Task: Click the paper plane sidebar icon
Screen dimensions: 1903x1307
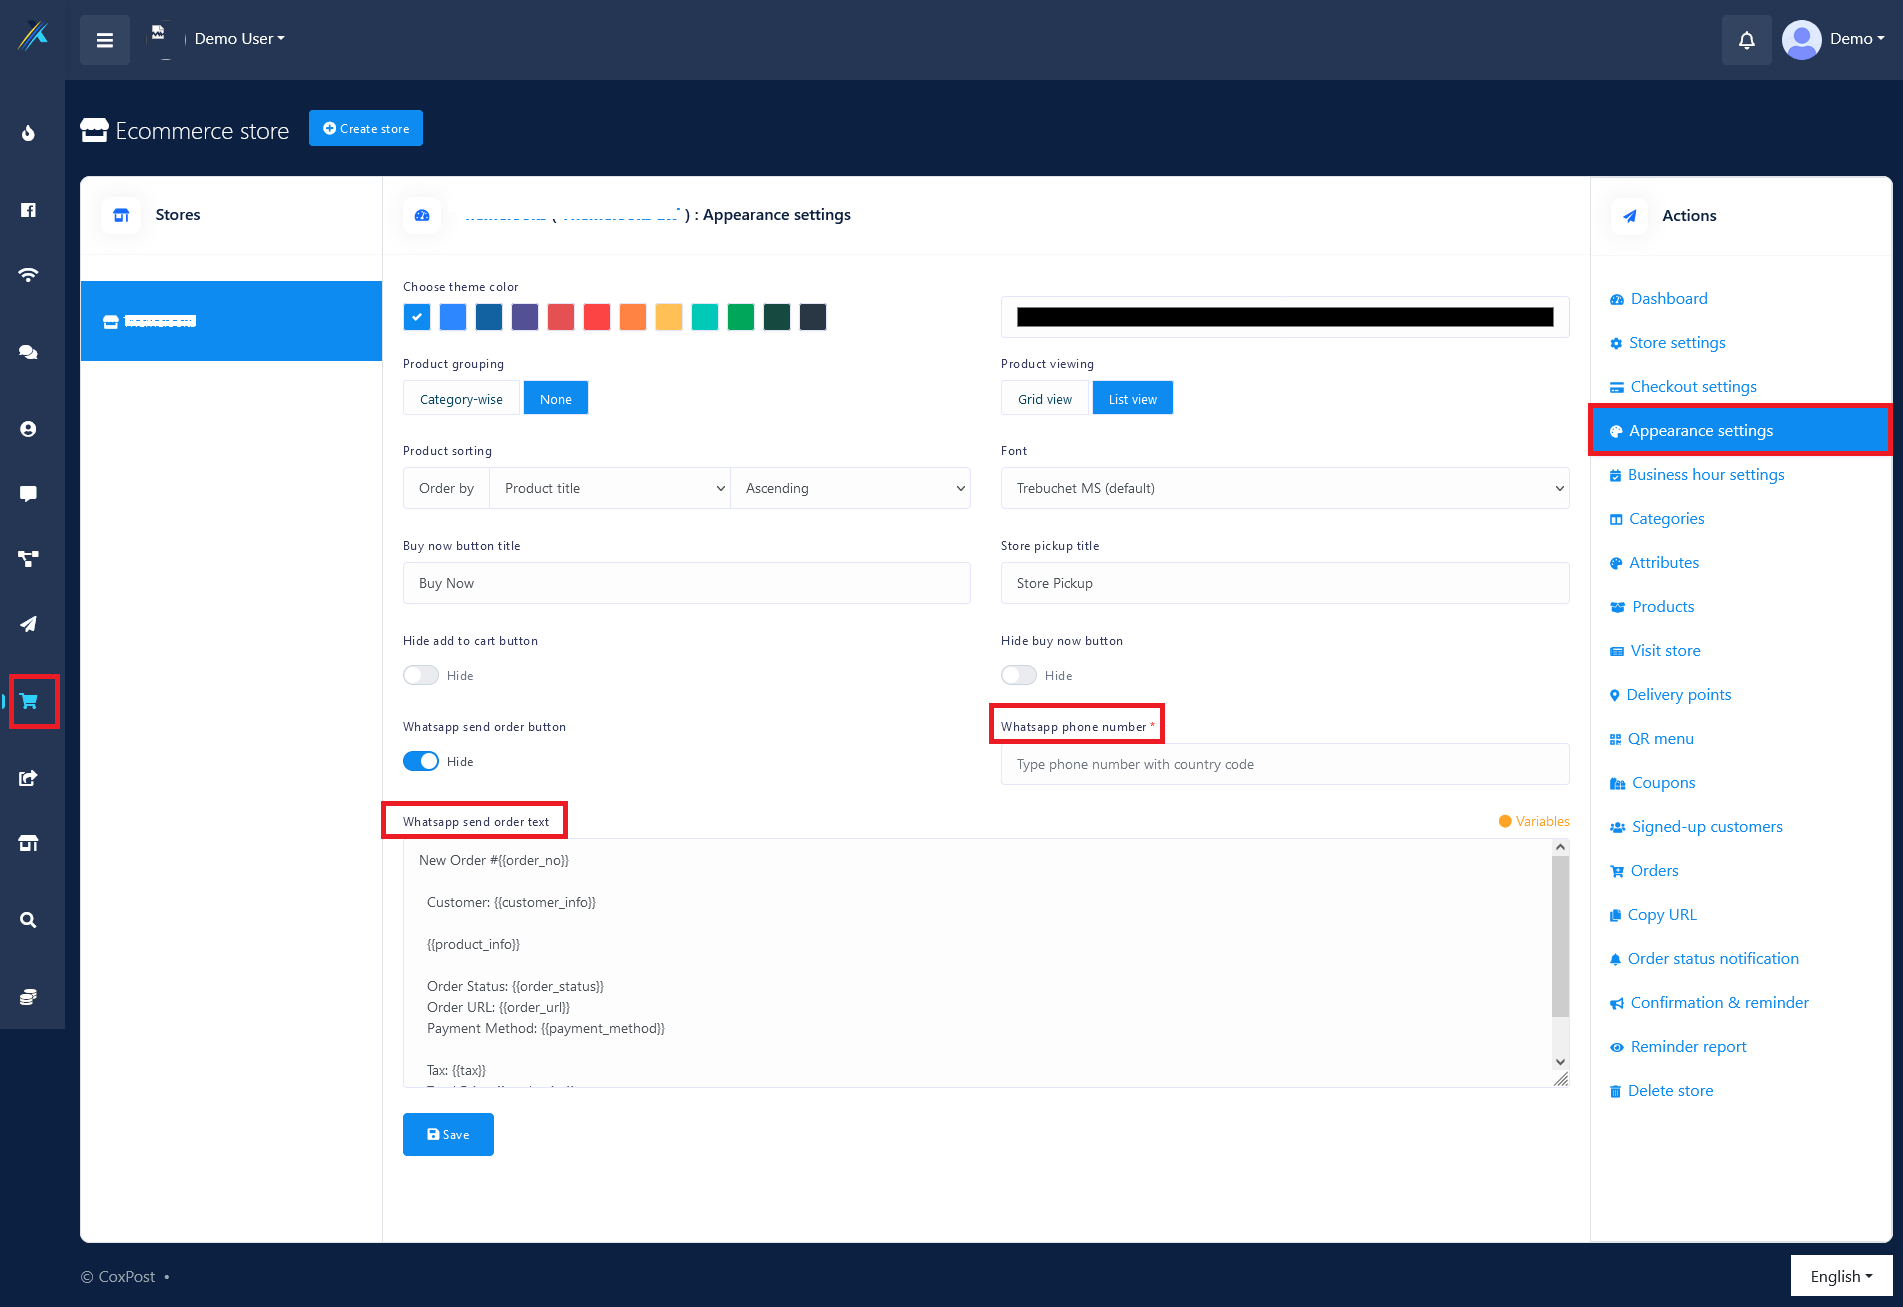Action: point(29,624)
